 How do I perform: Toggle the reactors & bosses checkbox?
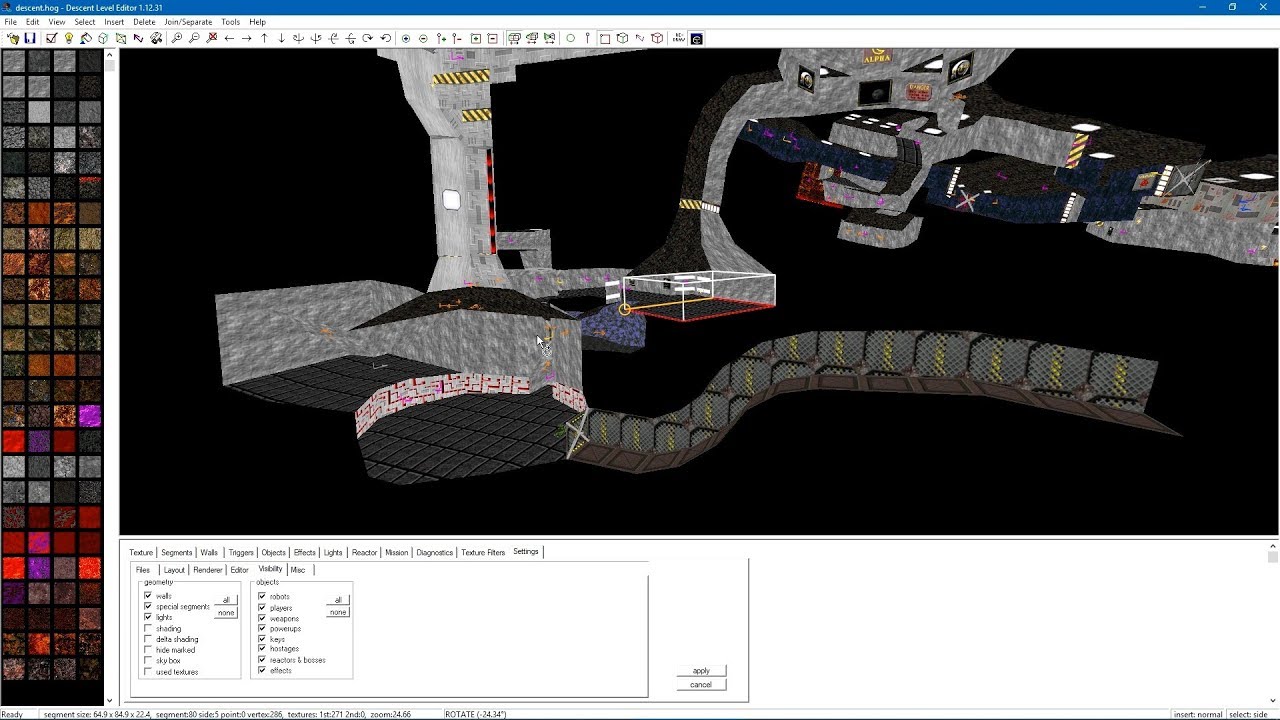click(x=262, y=660)
